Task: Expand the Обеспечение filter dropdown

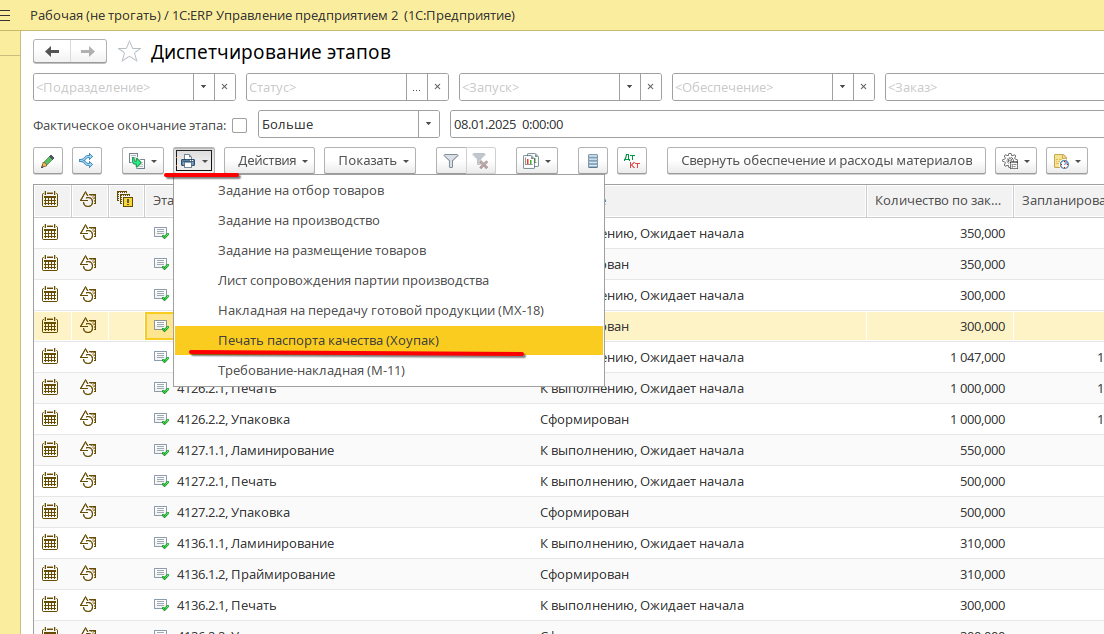Action: pyautogui.click(x=843, y=87)
